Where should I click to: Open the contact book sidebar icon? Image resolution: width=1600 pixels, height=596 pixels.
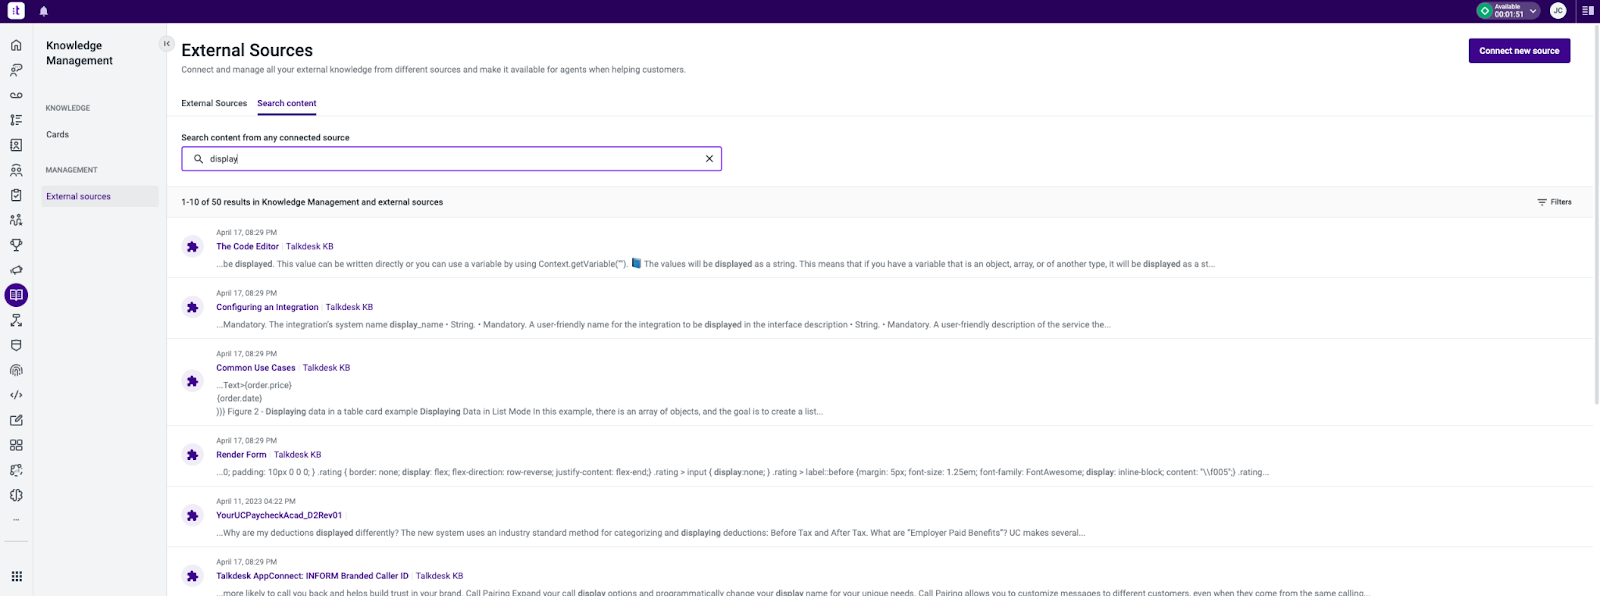pos(16,145)
